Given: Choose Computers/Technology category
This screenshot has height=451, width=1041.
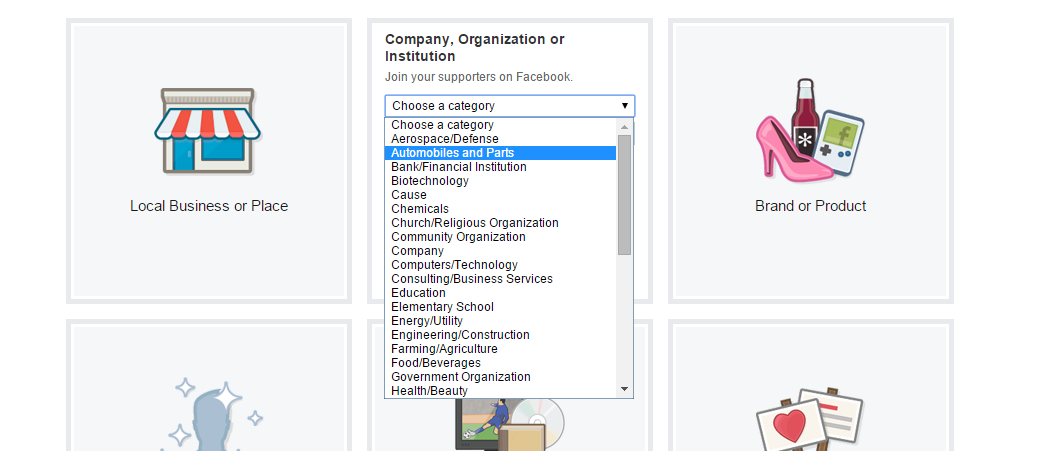Looking at the screenshot, I should [455, 265].
